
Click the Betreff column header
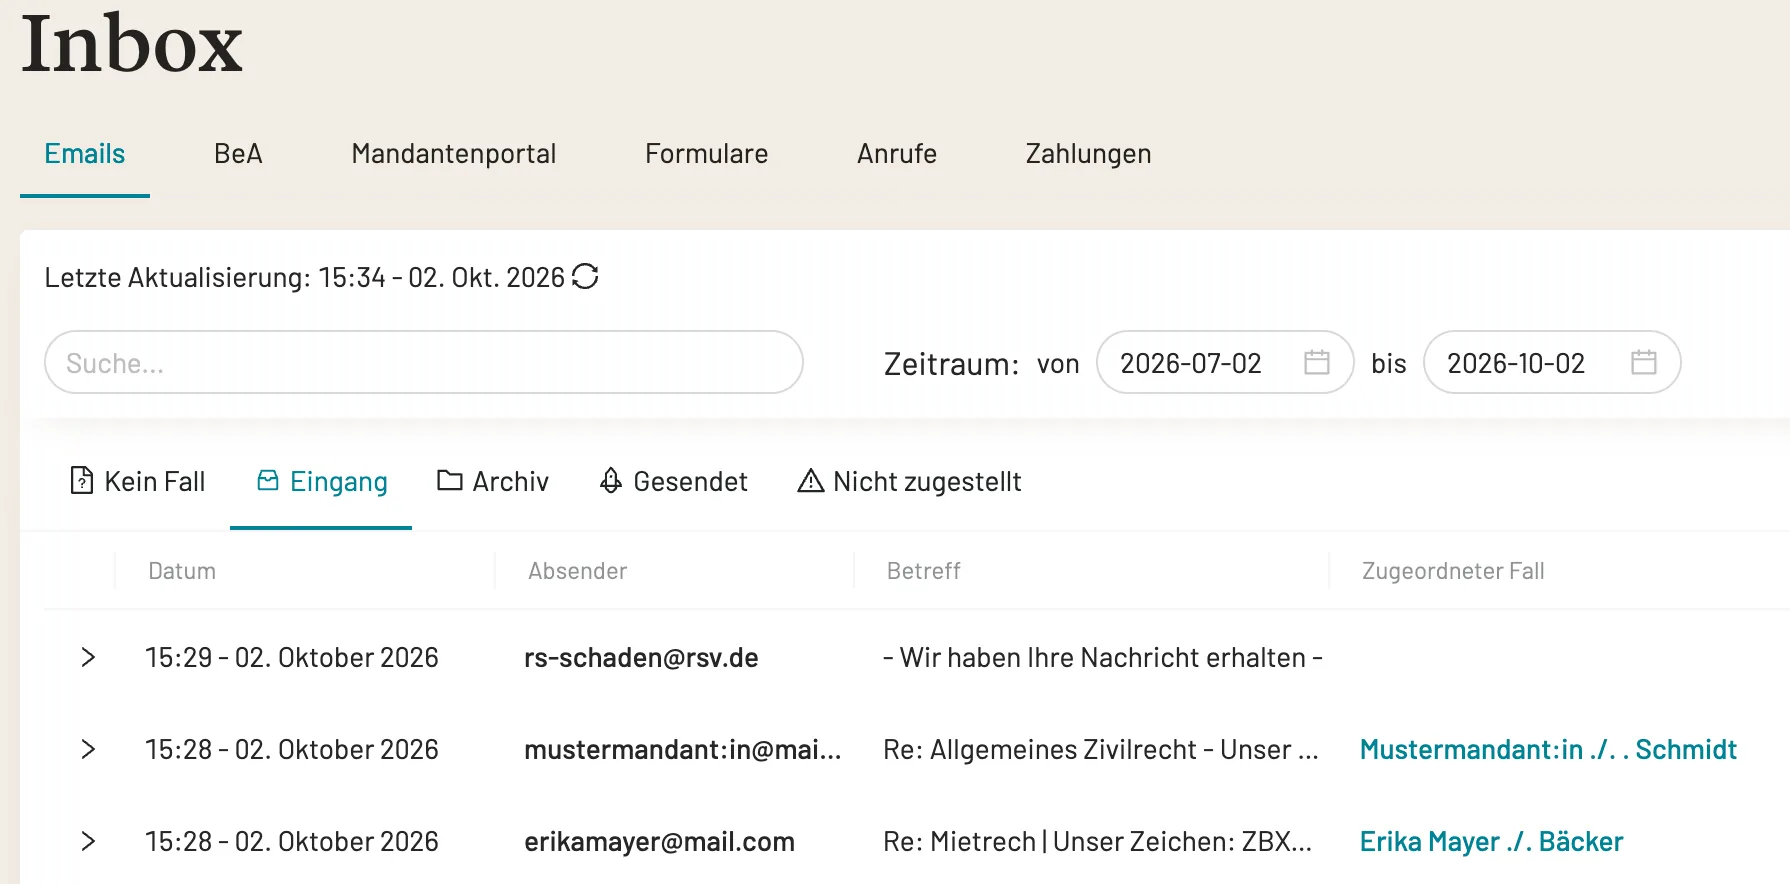tap(924, 571)
